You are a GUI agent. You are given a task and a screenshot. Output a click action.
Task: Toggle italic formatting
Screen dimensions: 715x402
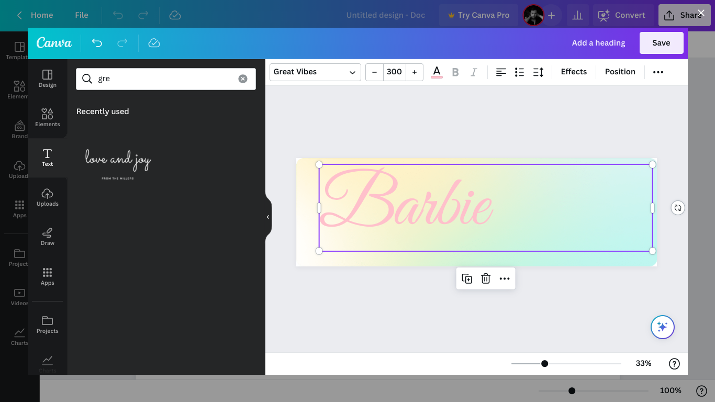coord(474,72)
